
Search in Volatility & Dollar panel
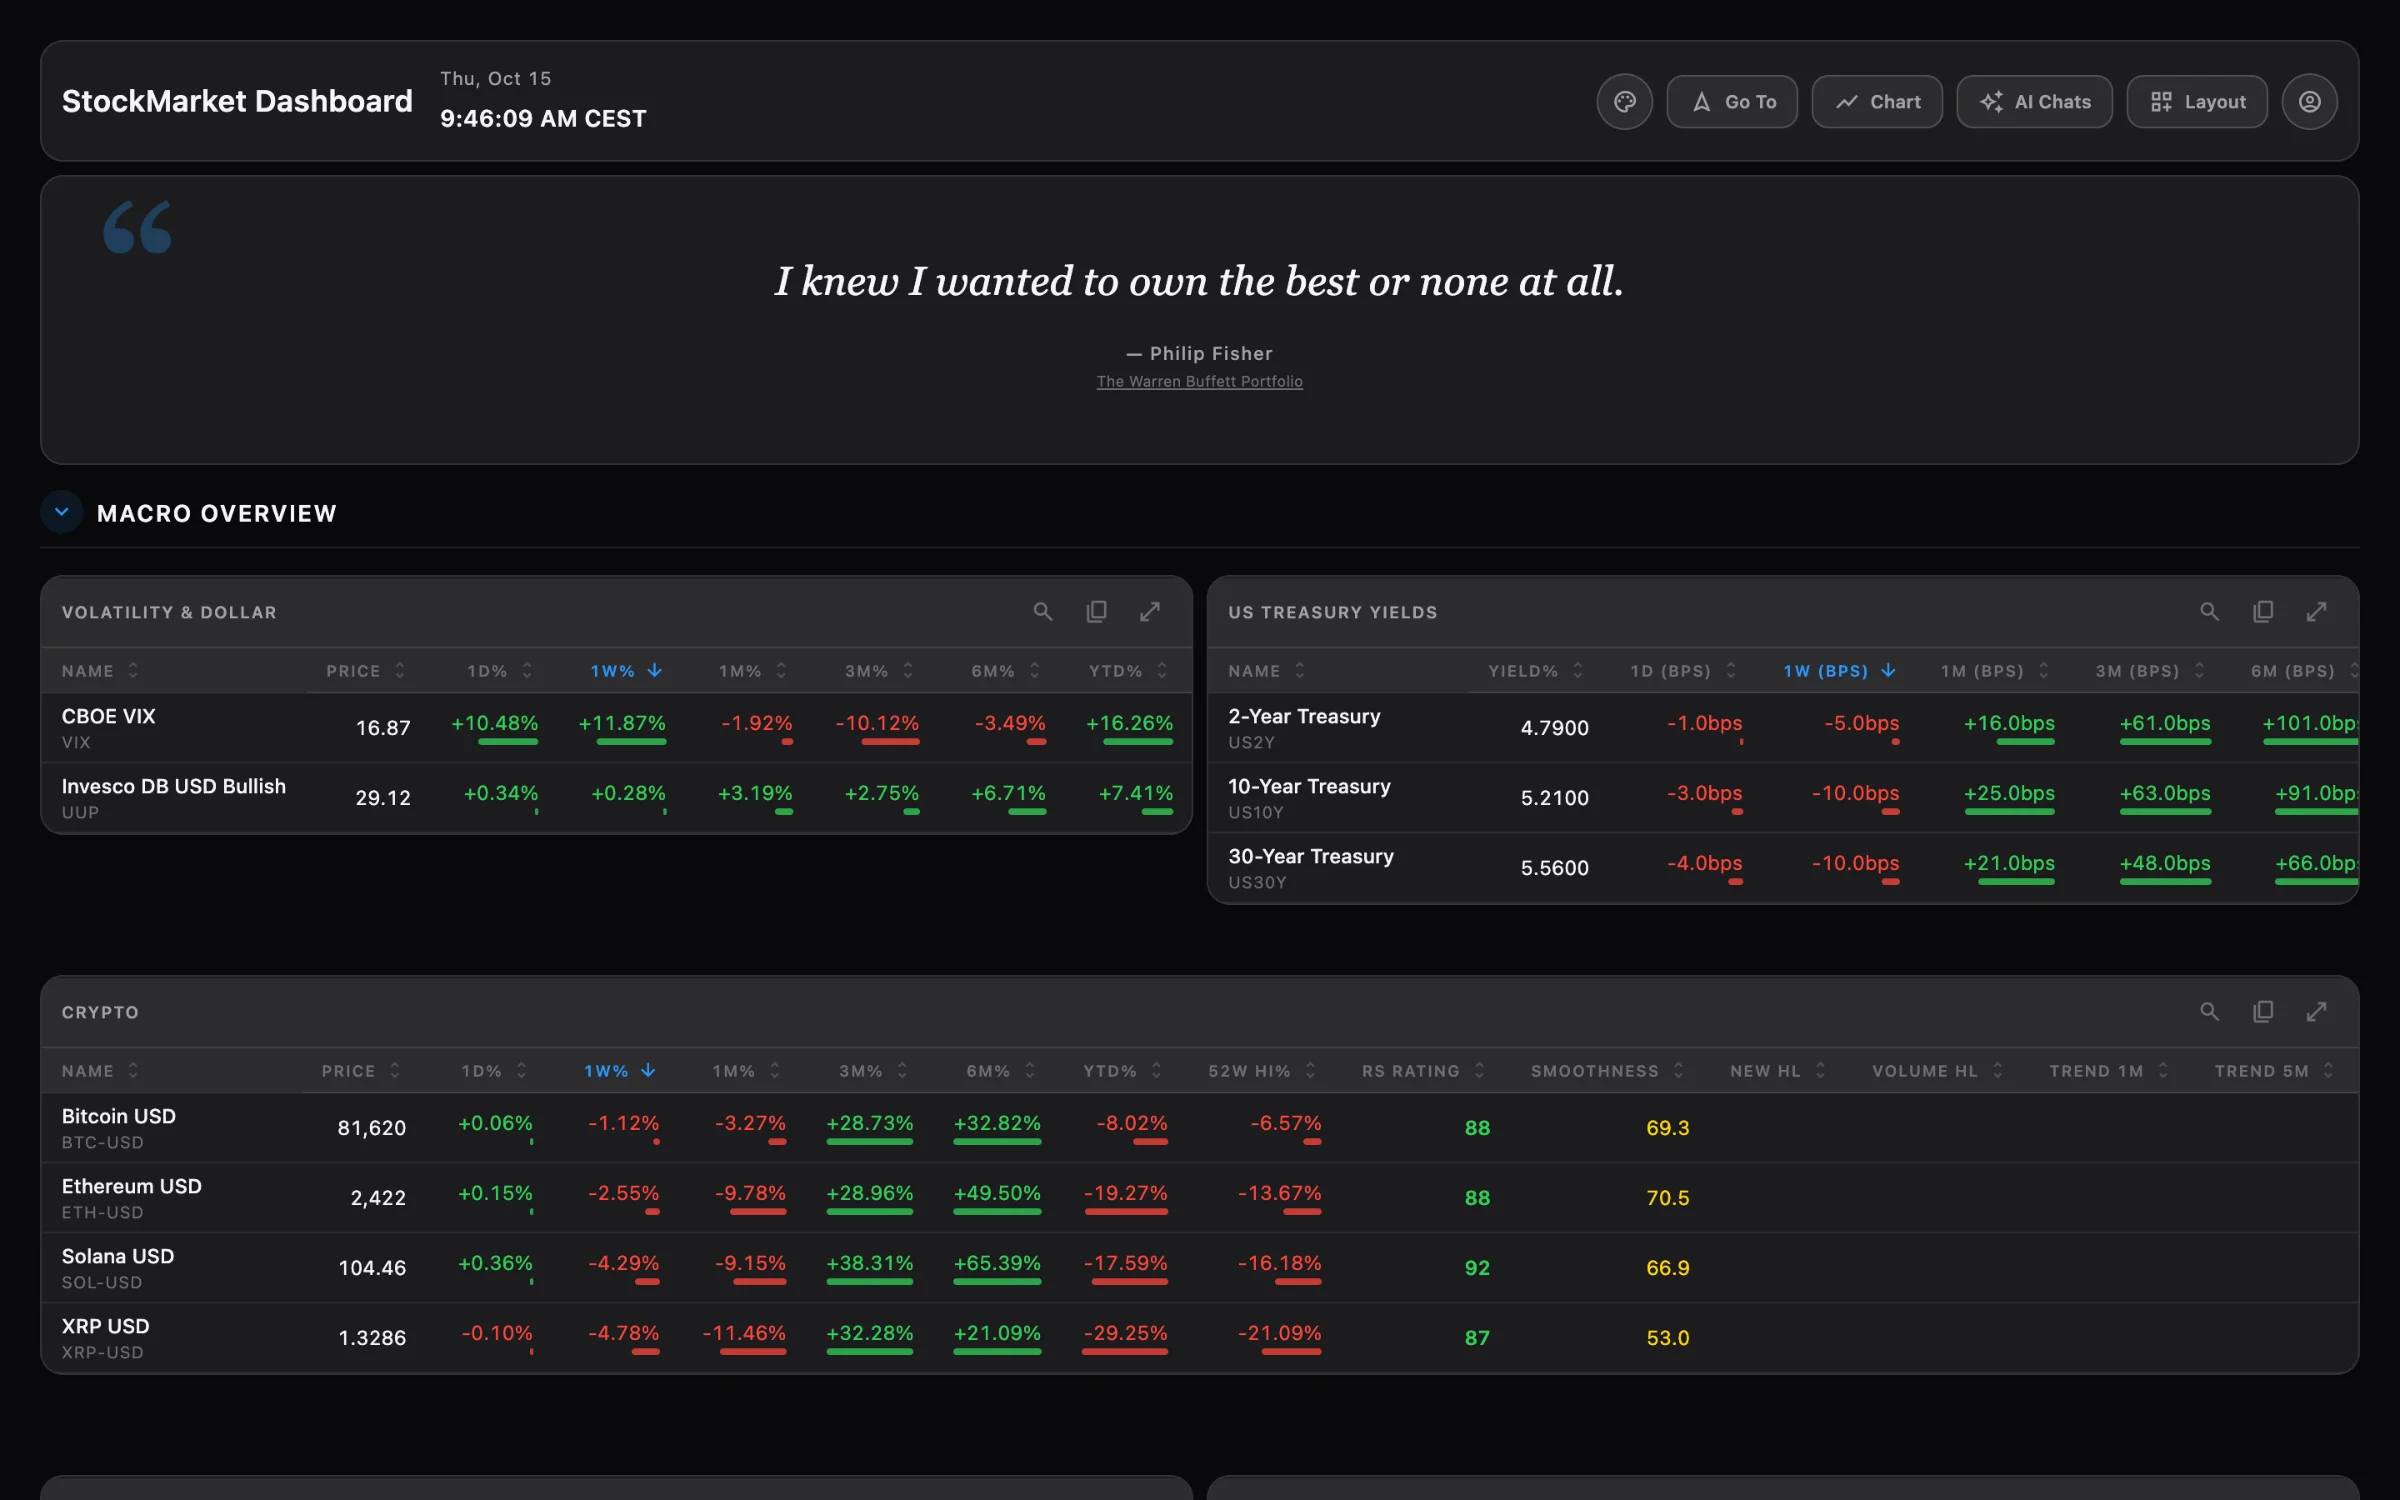point(1042,611)
